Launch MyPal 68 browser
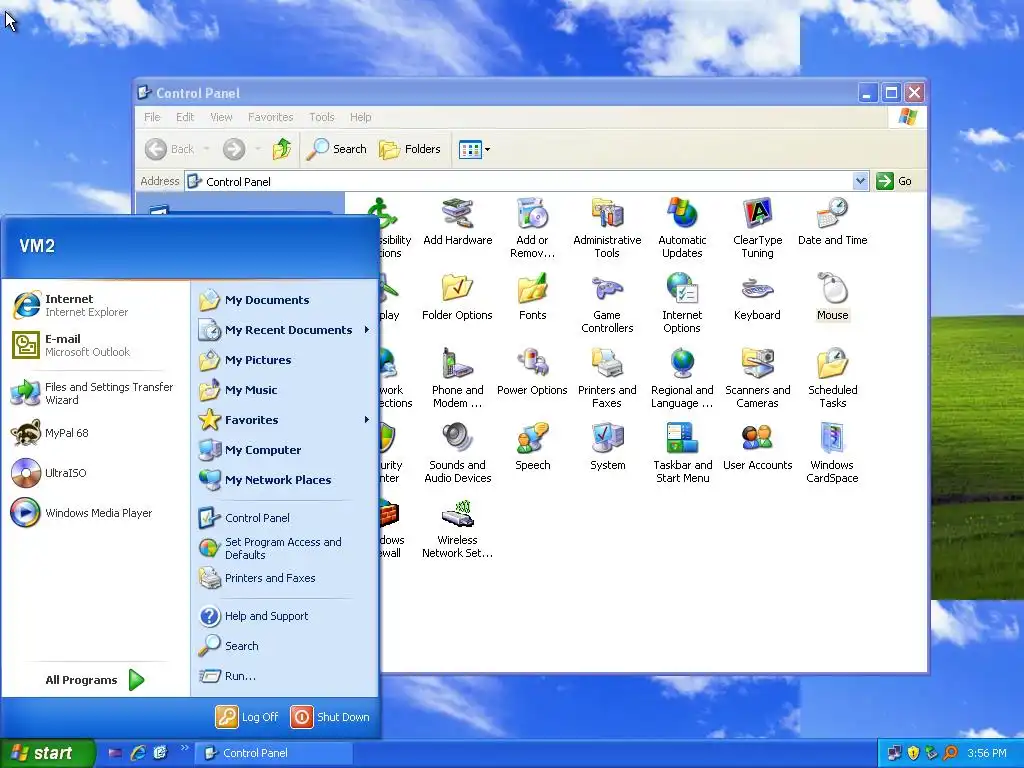This screenshot has width=1024, height=768. point(95,433)
